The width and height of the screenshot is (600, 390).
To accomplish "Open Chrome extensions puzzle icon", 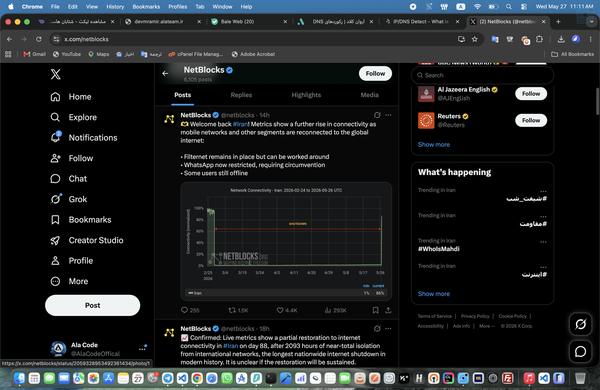I will [539, 39].
